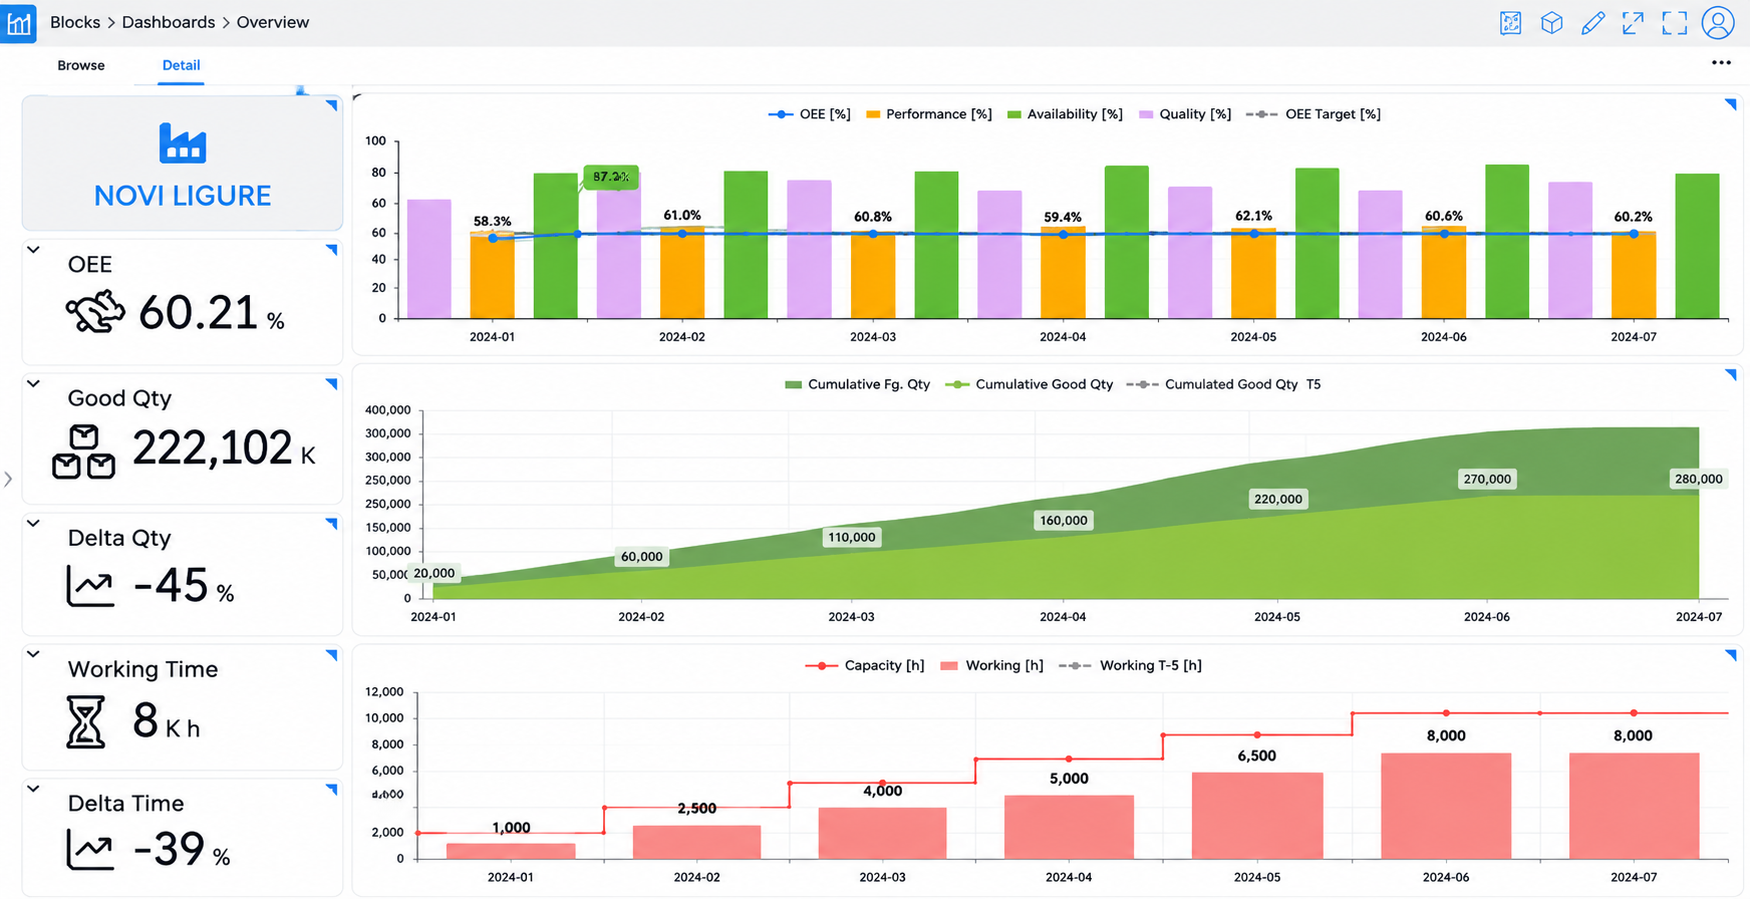The image size is (1750, 899).
Task: Go to Dashboards in breadcrumb
Action: tap(168, 22)
